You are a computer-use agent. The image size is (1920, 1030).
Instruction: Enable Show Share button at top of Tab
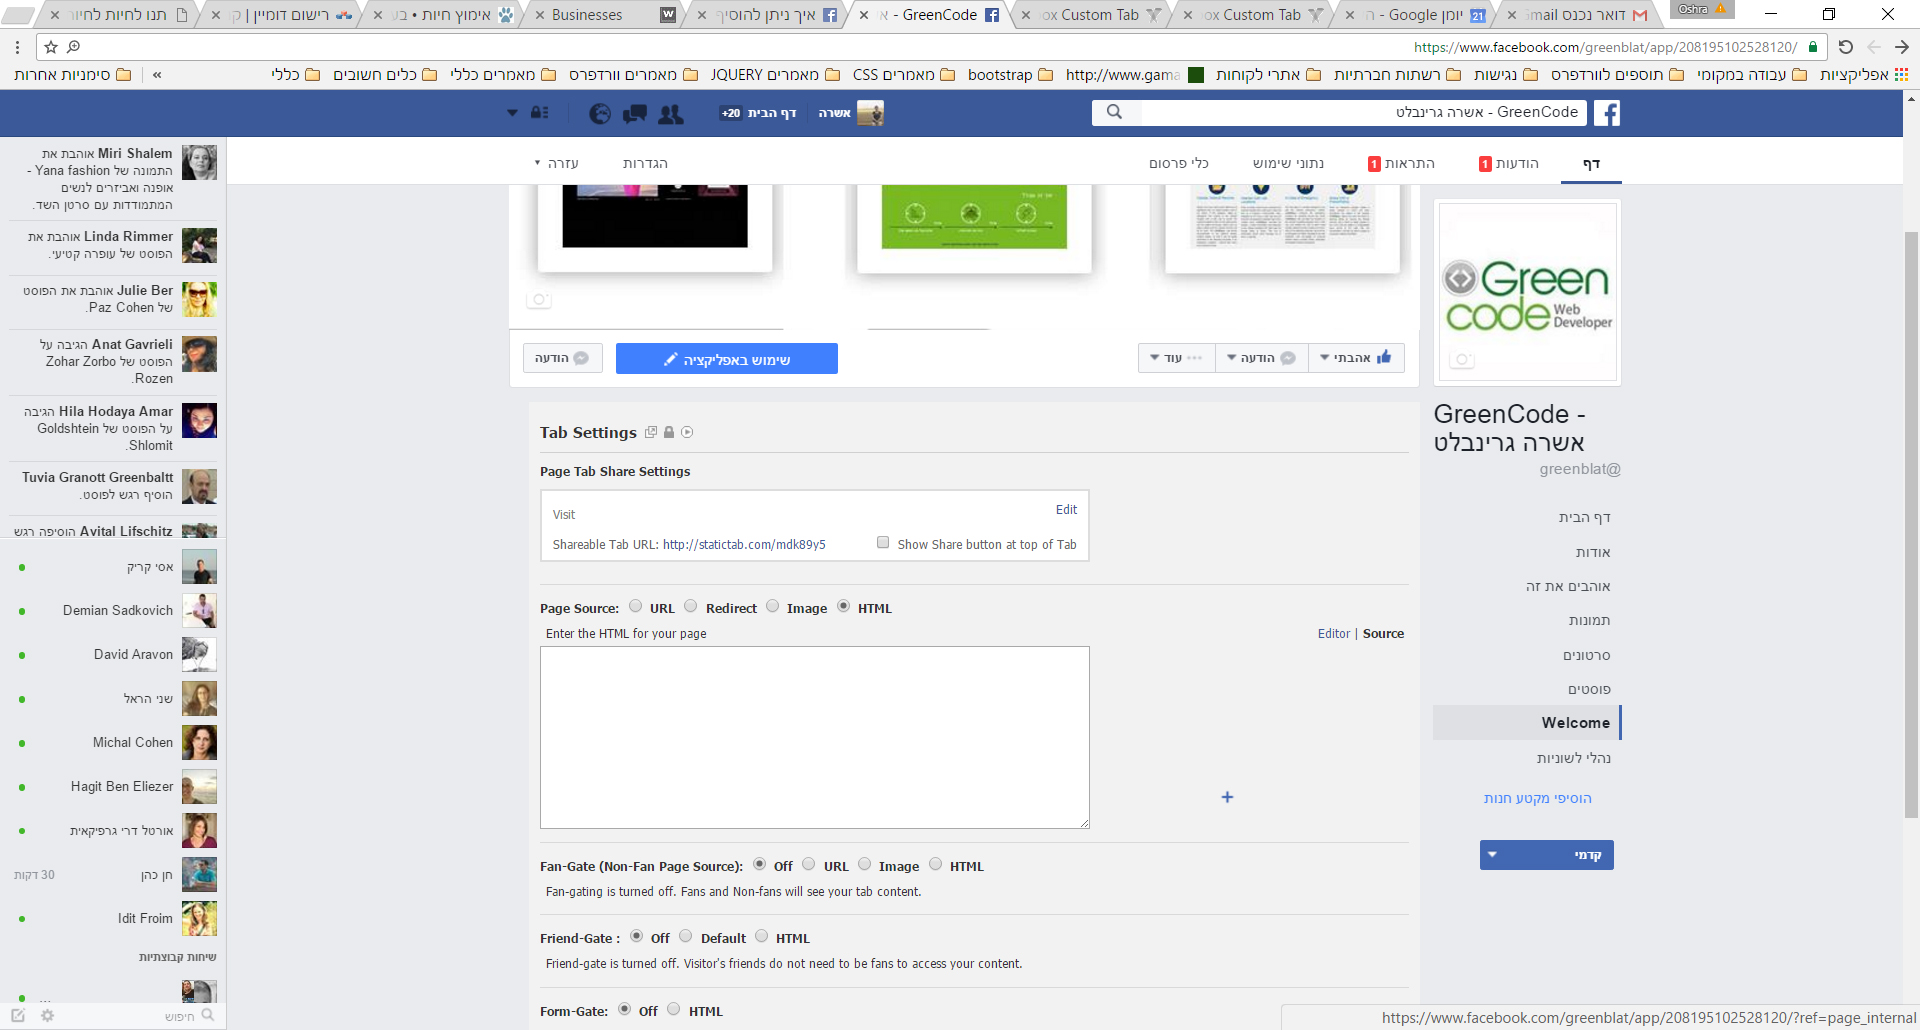tap(883, 543)
